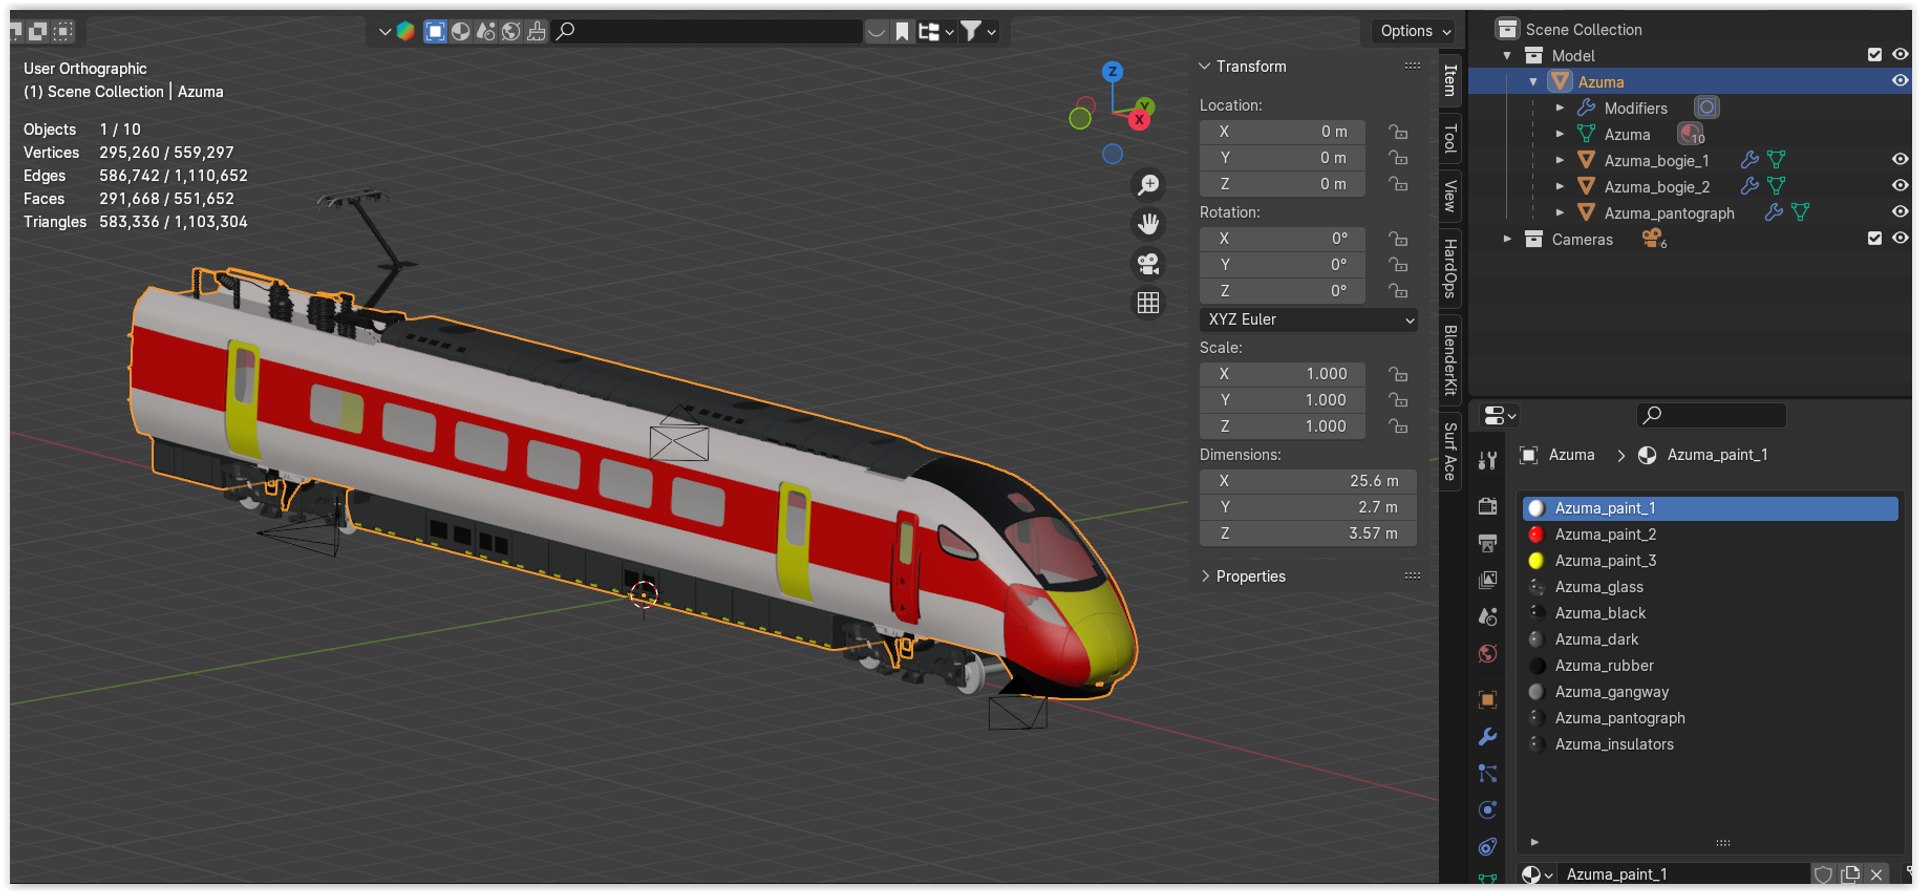Viewport: 1920px width, 892px height.
Task: Open the Particles properties icon
Action: (x=1488, y=773)
